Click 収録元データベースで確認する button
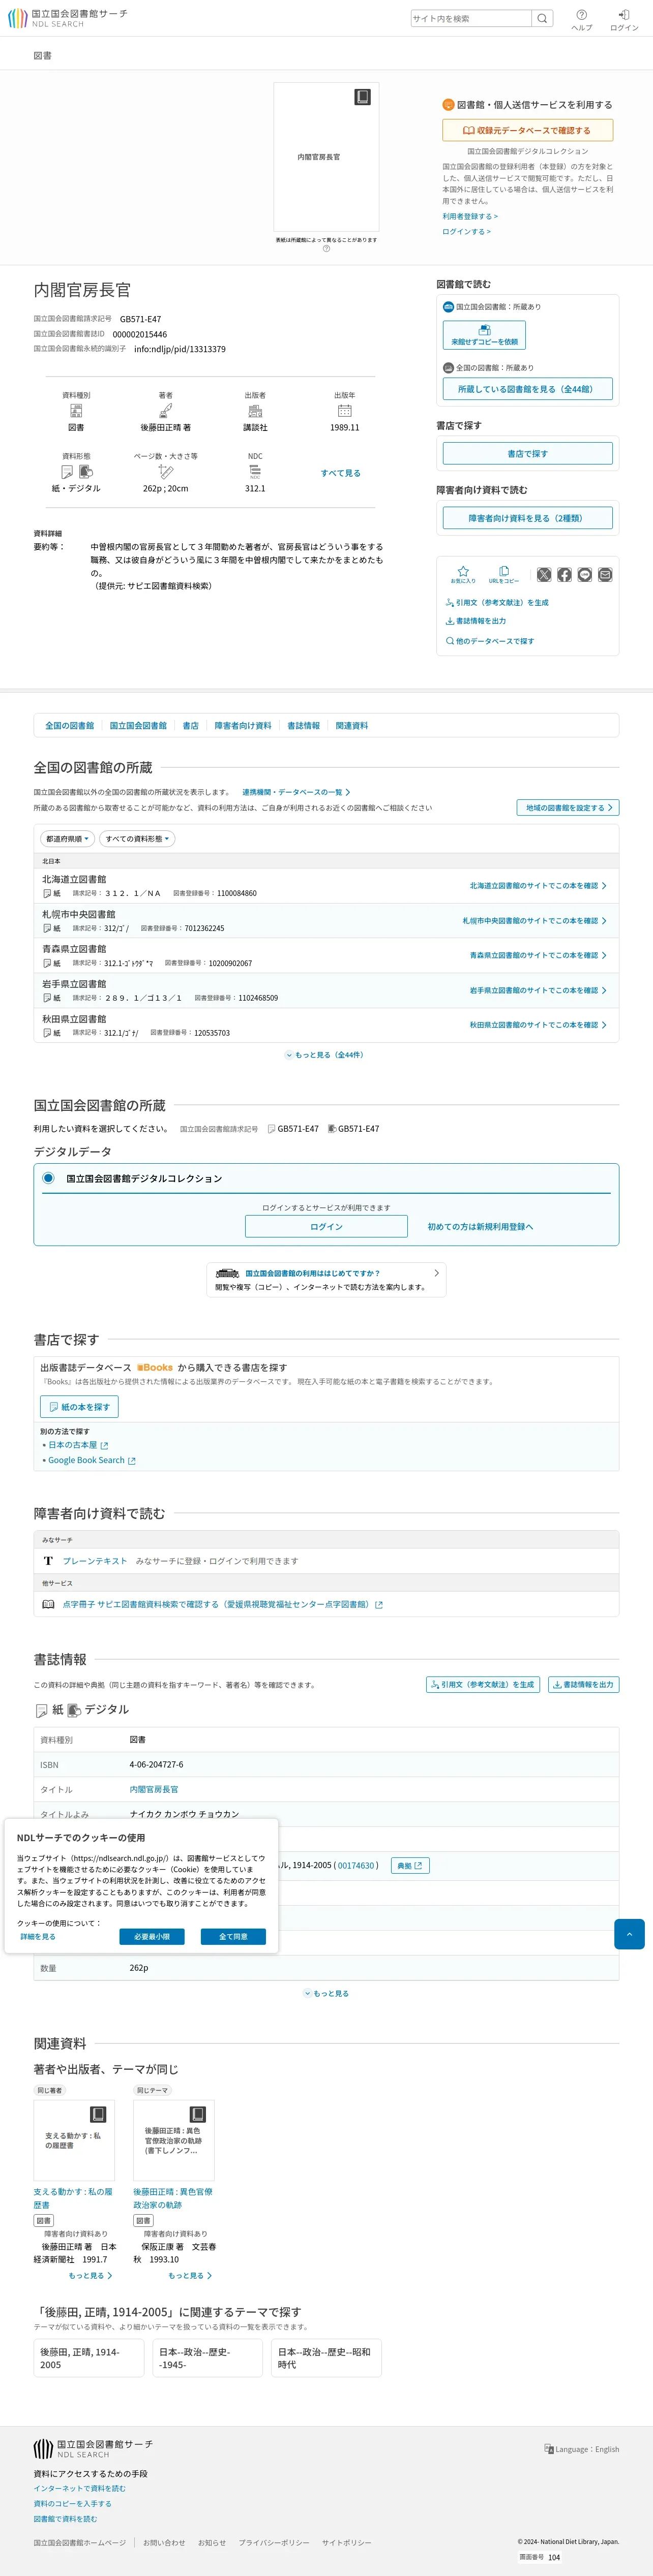The width and height of the screenshot is (653, 2576). point(527,130)
